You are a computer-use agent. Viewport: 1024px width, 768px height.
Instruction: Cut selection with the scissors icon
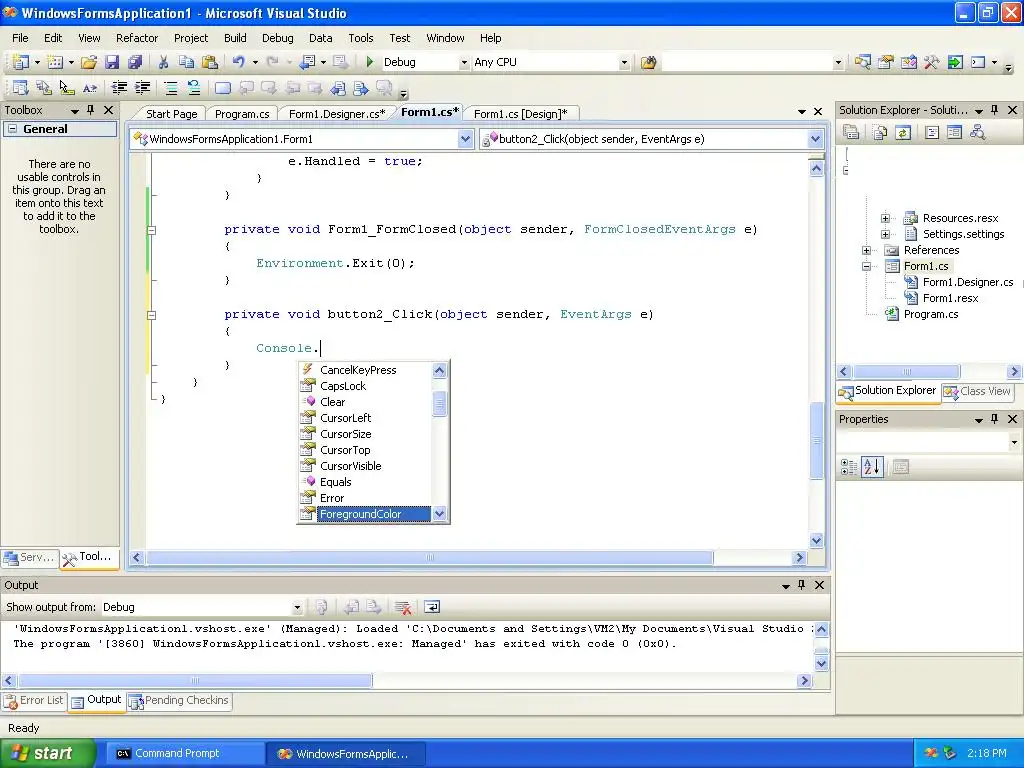pyautogui.click(x=163, y=62)
